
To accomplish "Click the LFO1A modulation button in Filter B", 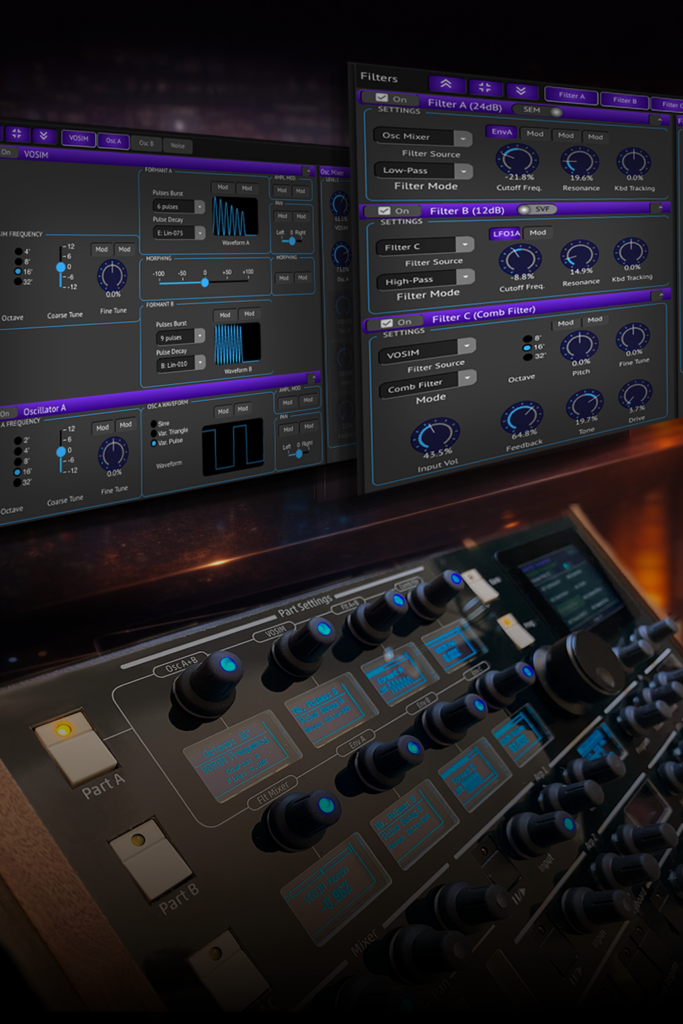I will pyautogui.click(x=505, y=233).
